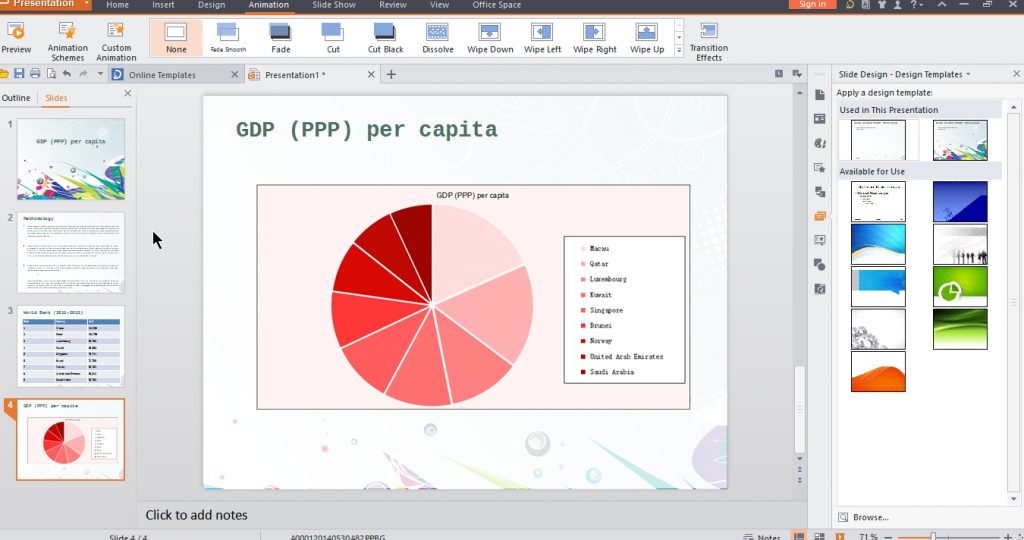This screenshot has width=1024, height=540.
Task: Close the Slide Design task pane
Action: [x=1016, y=74]
